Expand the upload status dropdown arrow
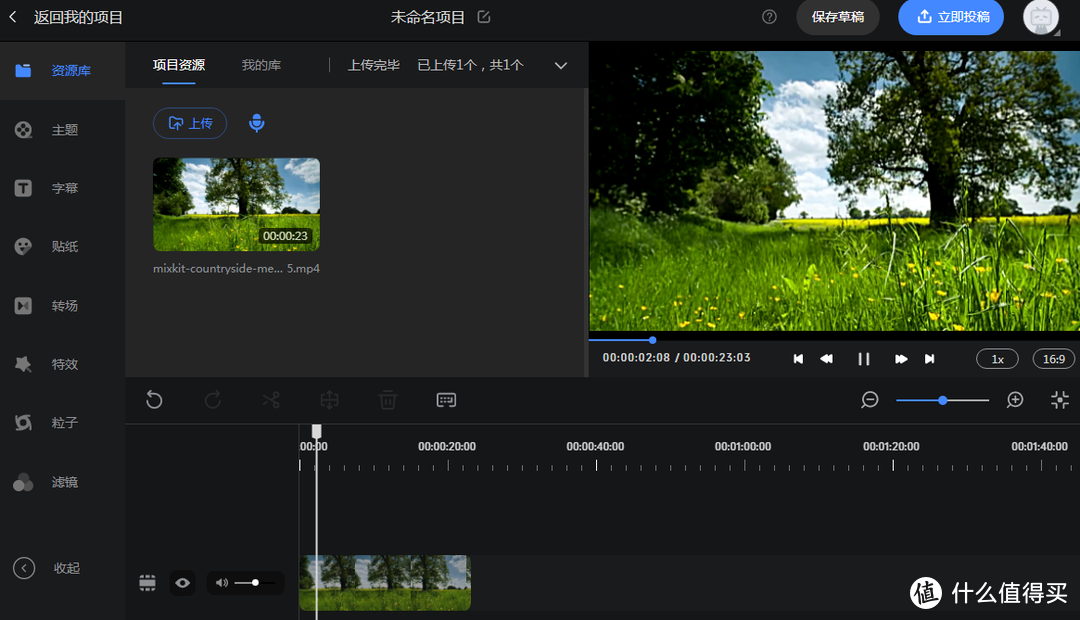Image resolution: width=1080 pixels, height=620 pixels. [x=561, y=65]
